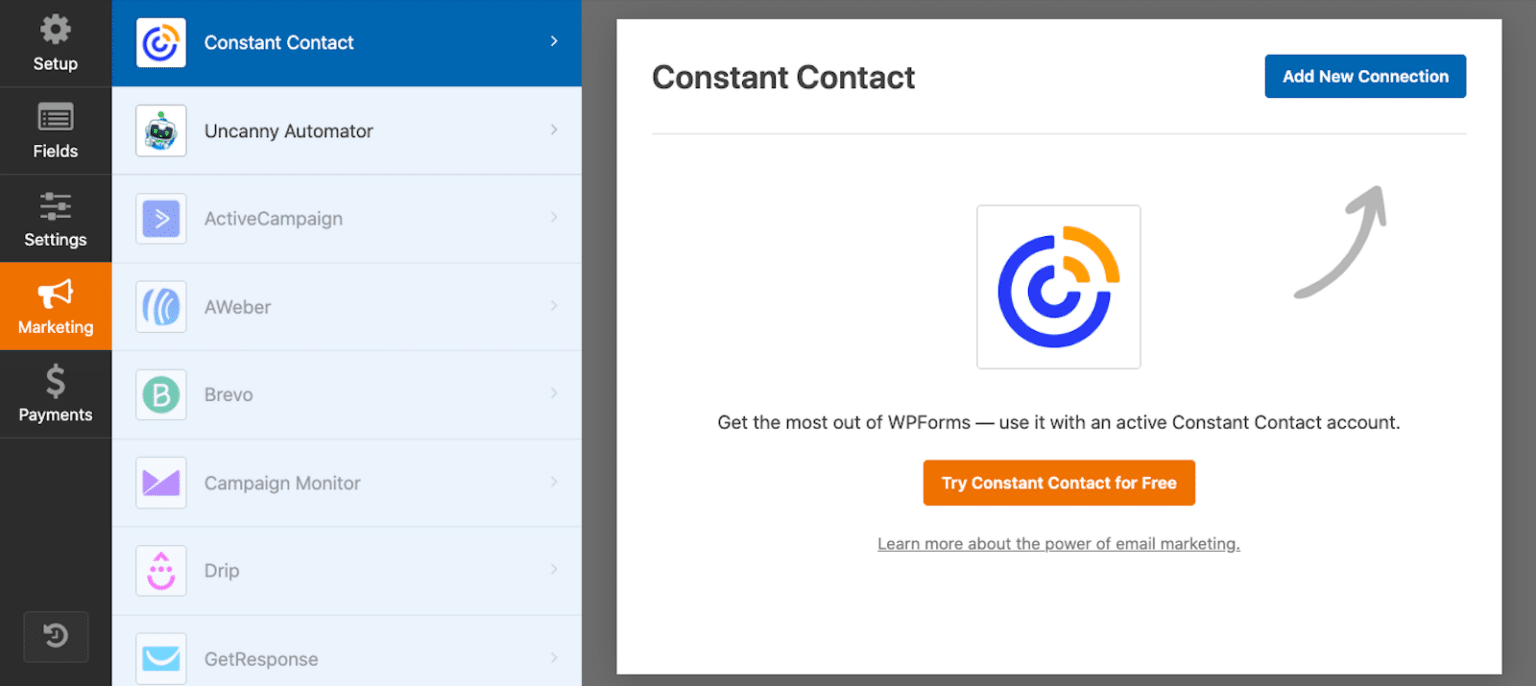Click the Brevo logo icon
1536x686 pixels.
tap(161, 395)
